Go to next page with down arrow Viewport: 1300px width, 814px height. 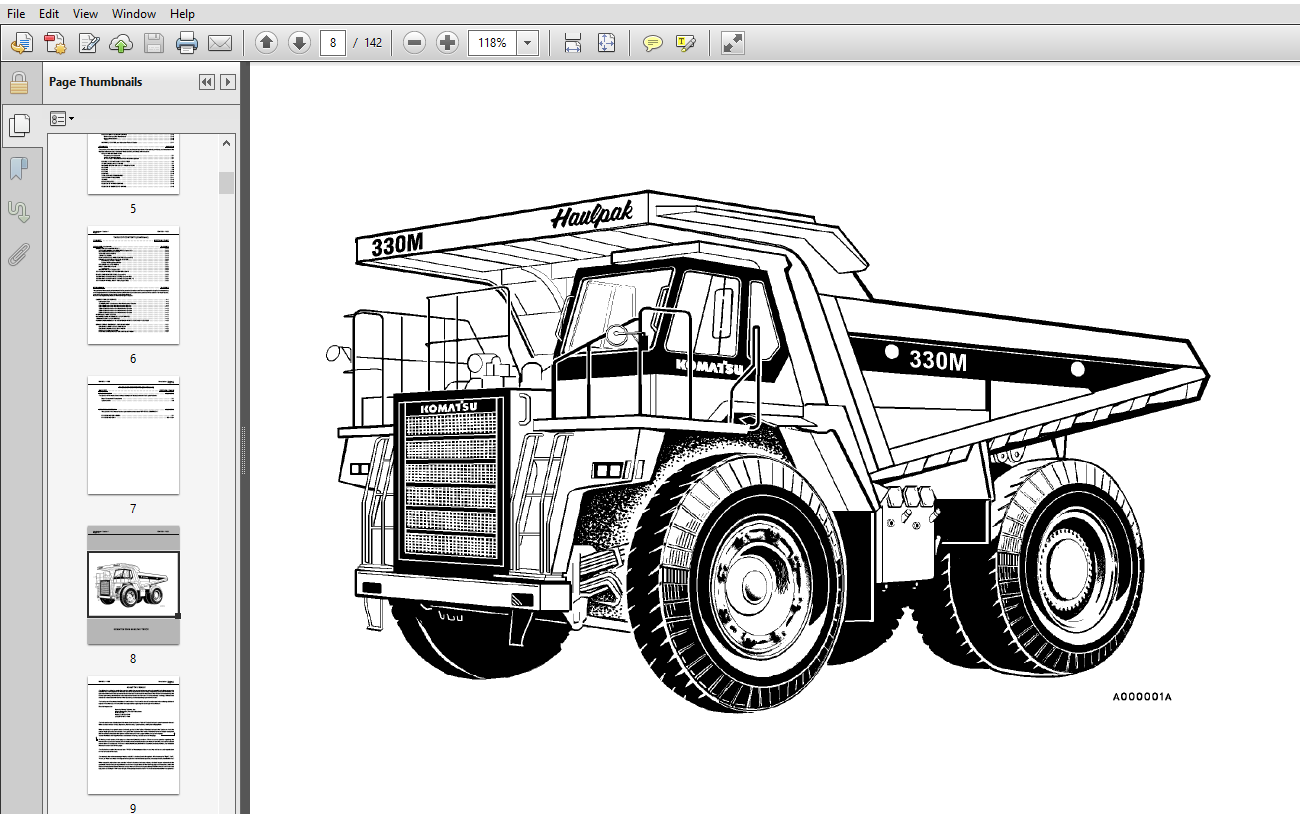299,43
